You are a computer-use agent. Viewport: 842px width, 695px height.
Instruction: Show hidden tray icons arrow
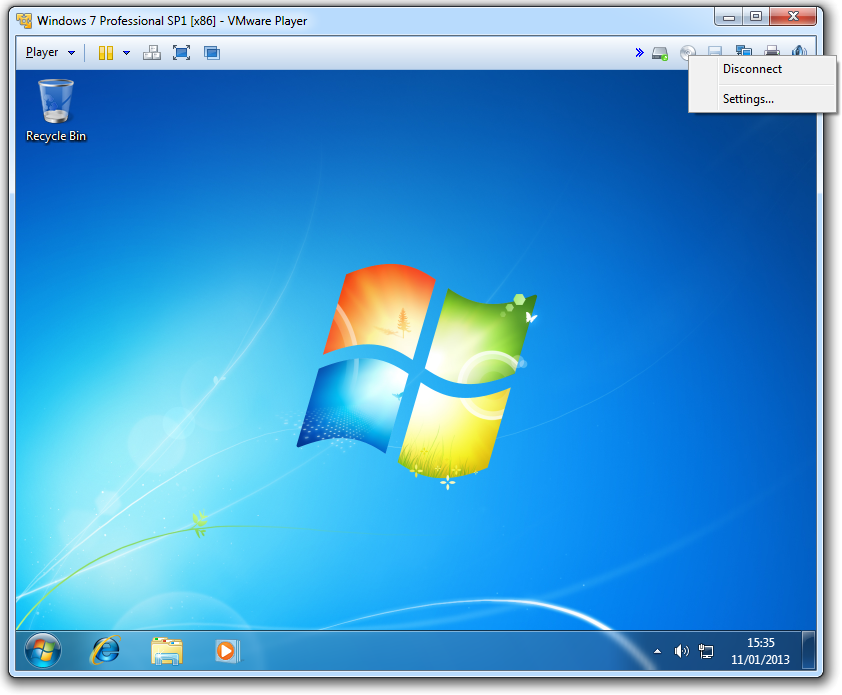coord(657,651)
